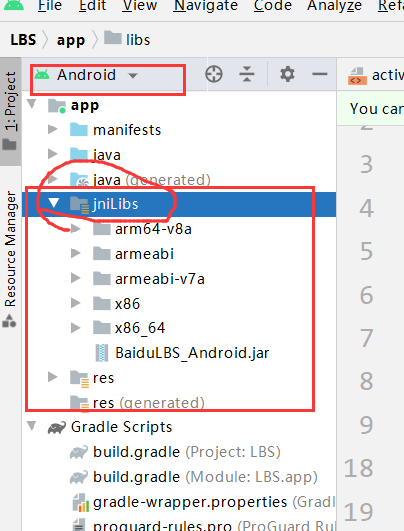Click the Android Studio logo icon
The width and height of the screenshot is (404, 531).
[14, 5]
